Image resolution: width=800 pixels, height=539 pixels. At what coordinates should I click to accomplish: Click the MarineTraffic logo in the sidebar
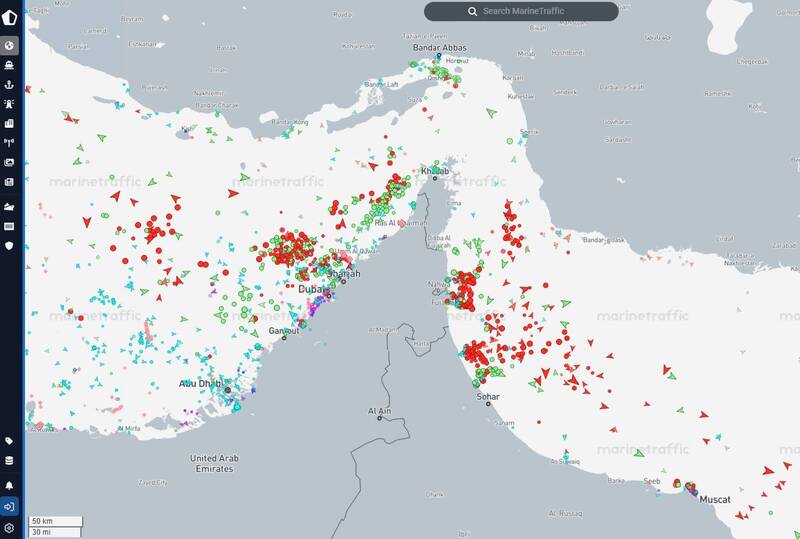click(10, 14)
